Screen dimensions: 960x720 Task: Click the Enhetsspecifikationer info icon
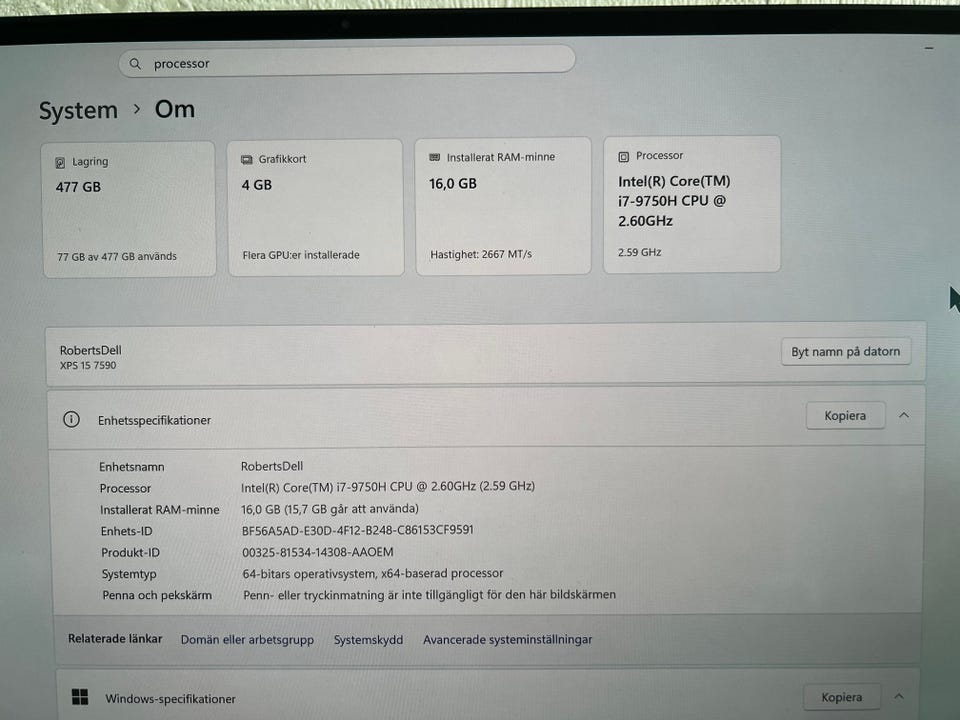(x=72, y=419)
